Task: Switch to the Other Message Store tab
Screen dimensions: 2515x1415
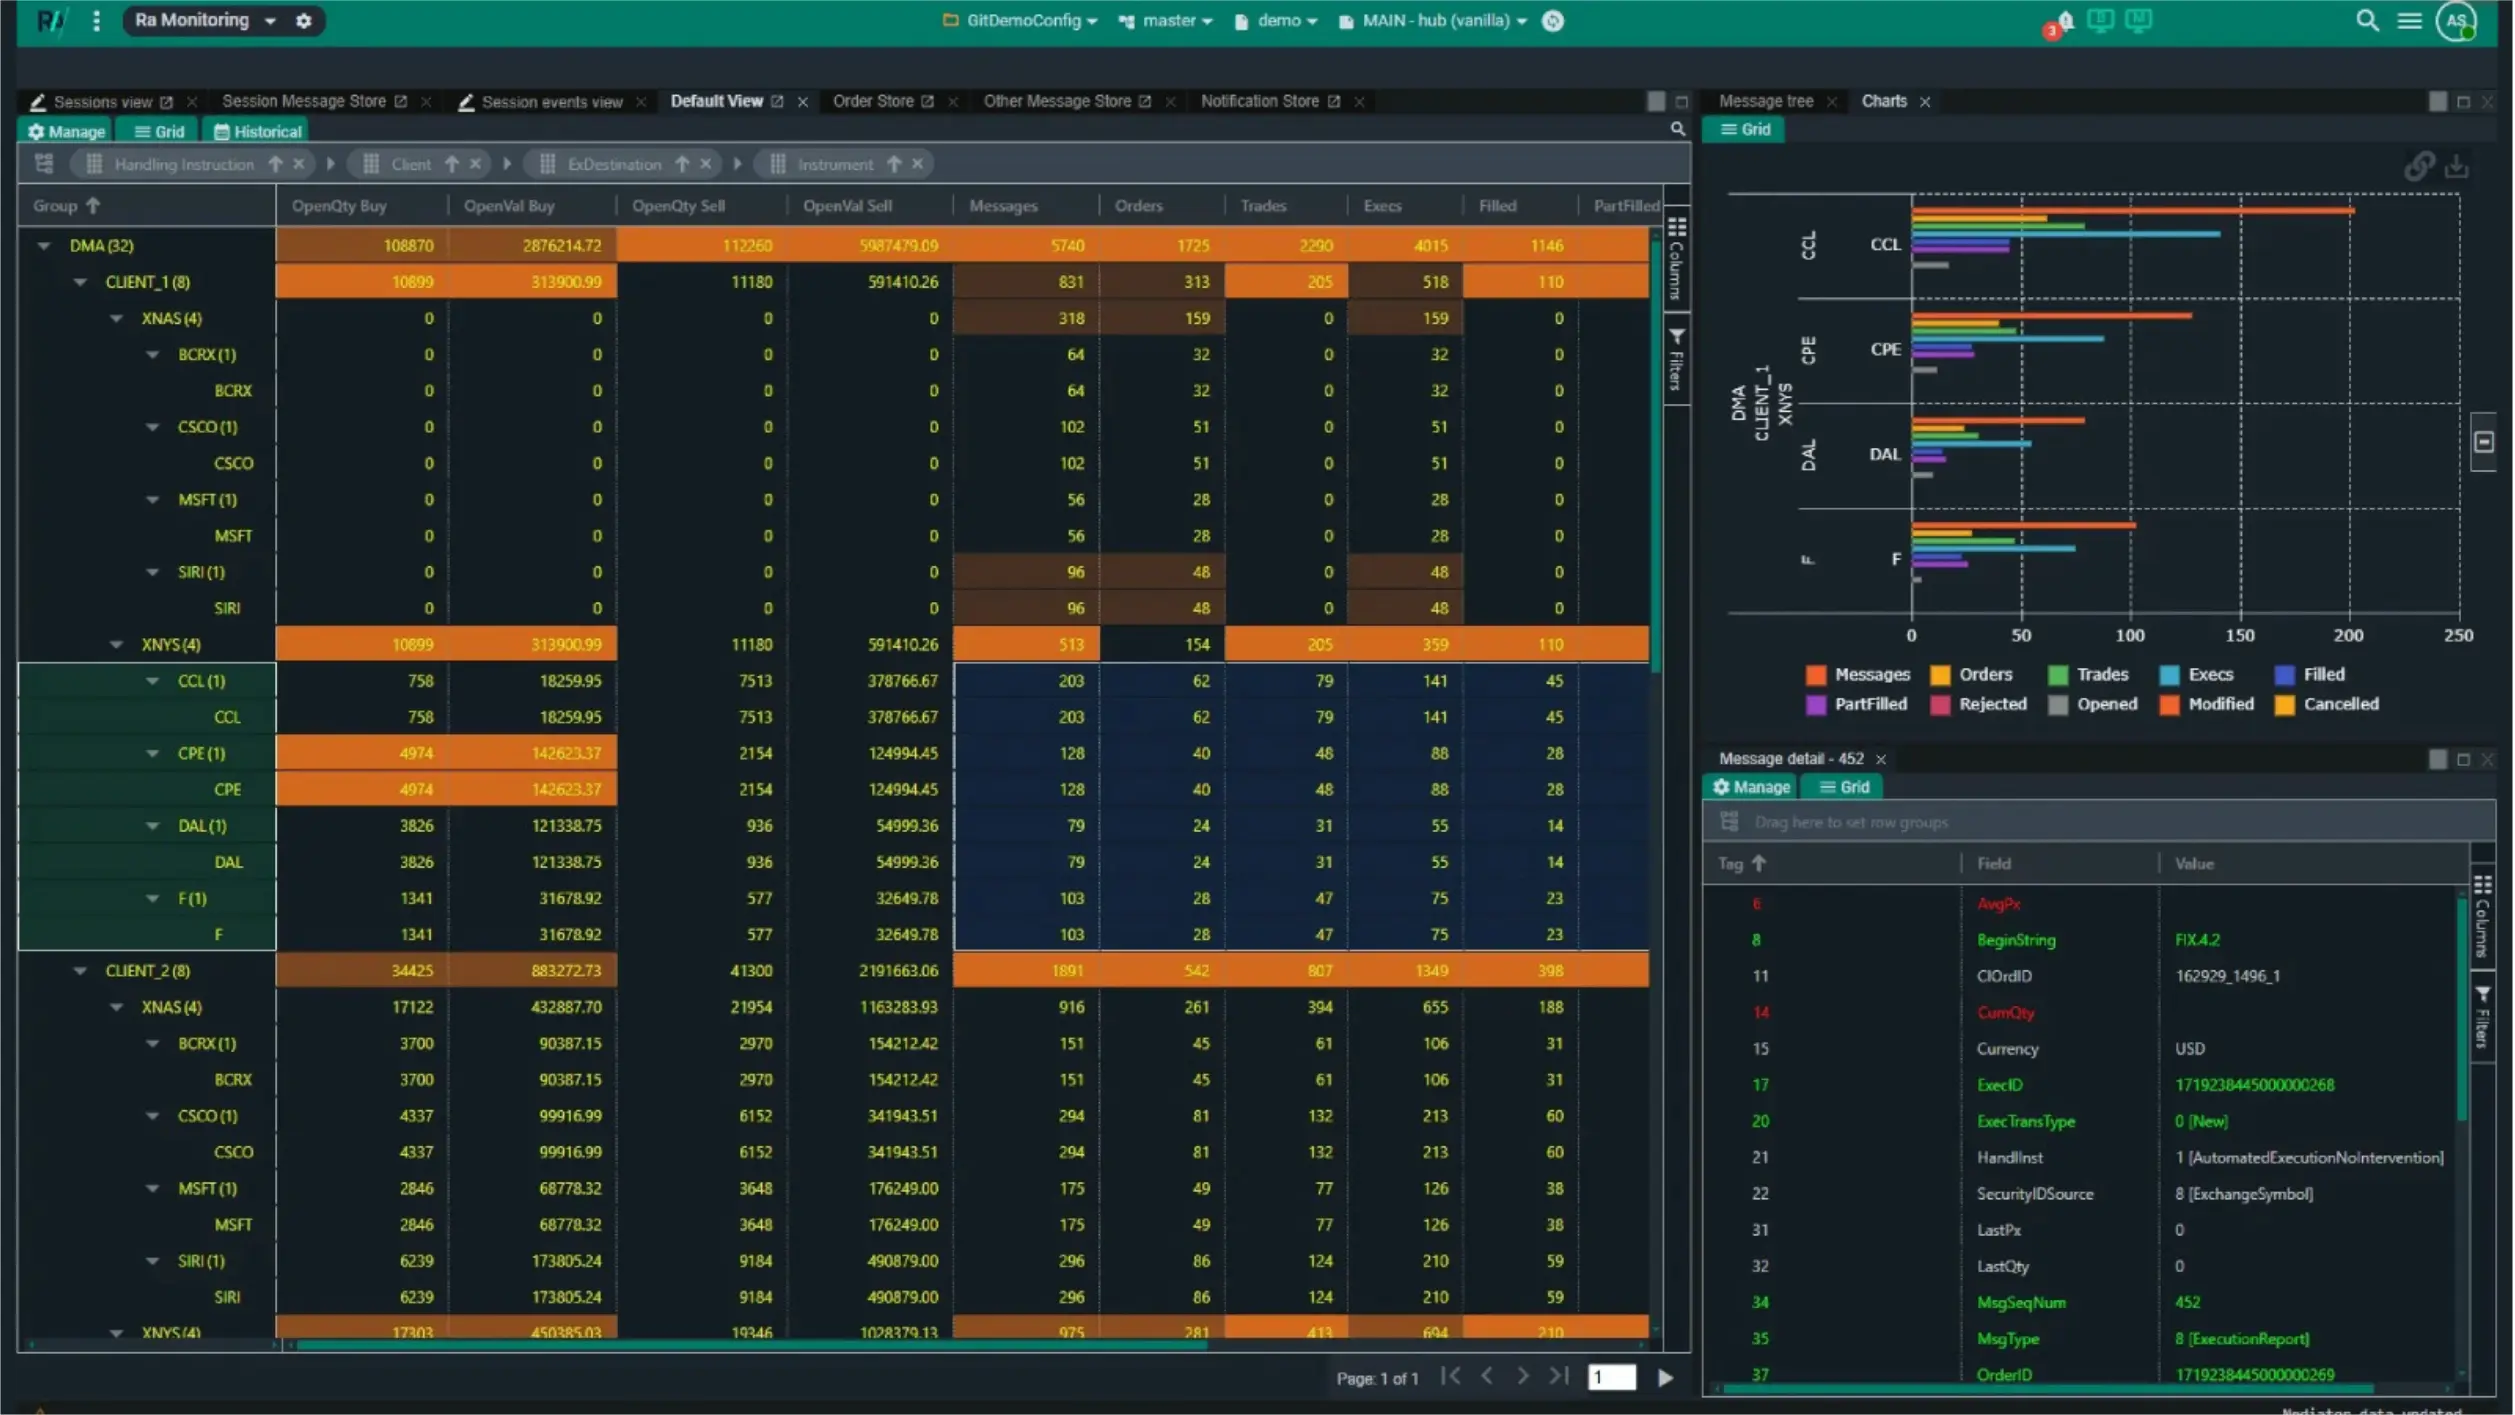Action: (x=1057, y=101)
